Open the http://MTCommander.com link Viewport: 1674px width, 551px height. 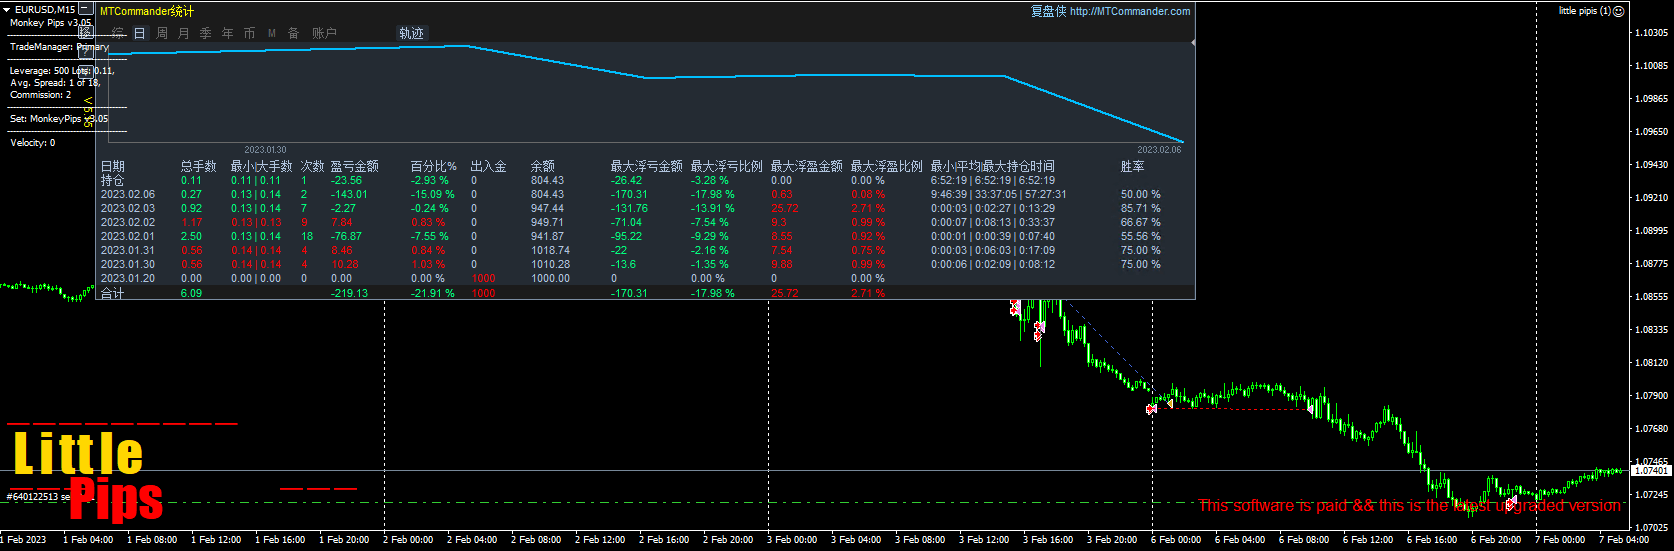tap(1129, 11)
